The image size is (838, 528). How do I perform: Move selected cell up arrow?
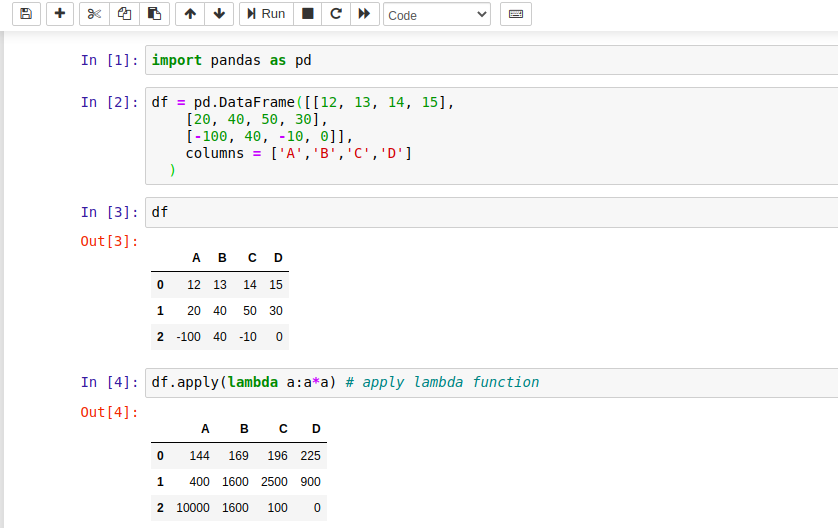click(190, 14)
